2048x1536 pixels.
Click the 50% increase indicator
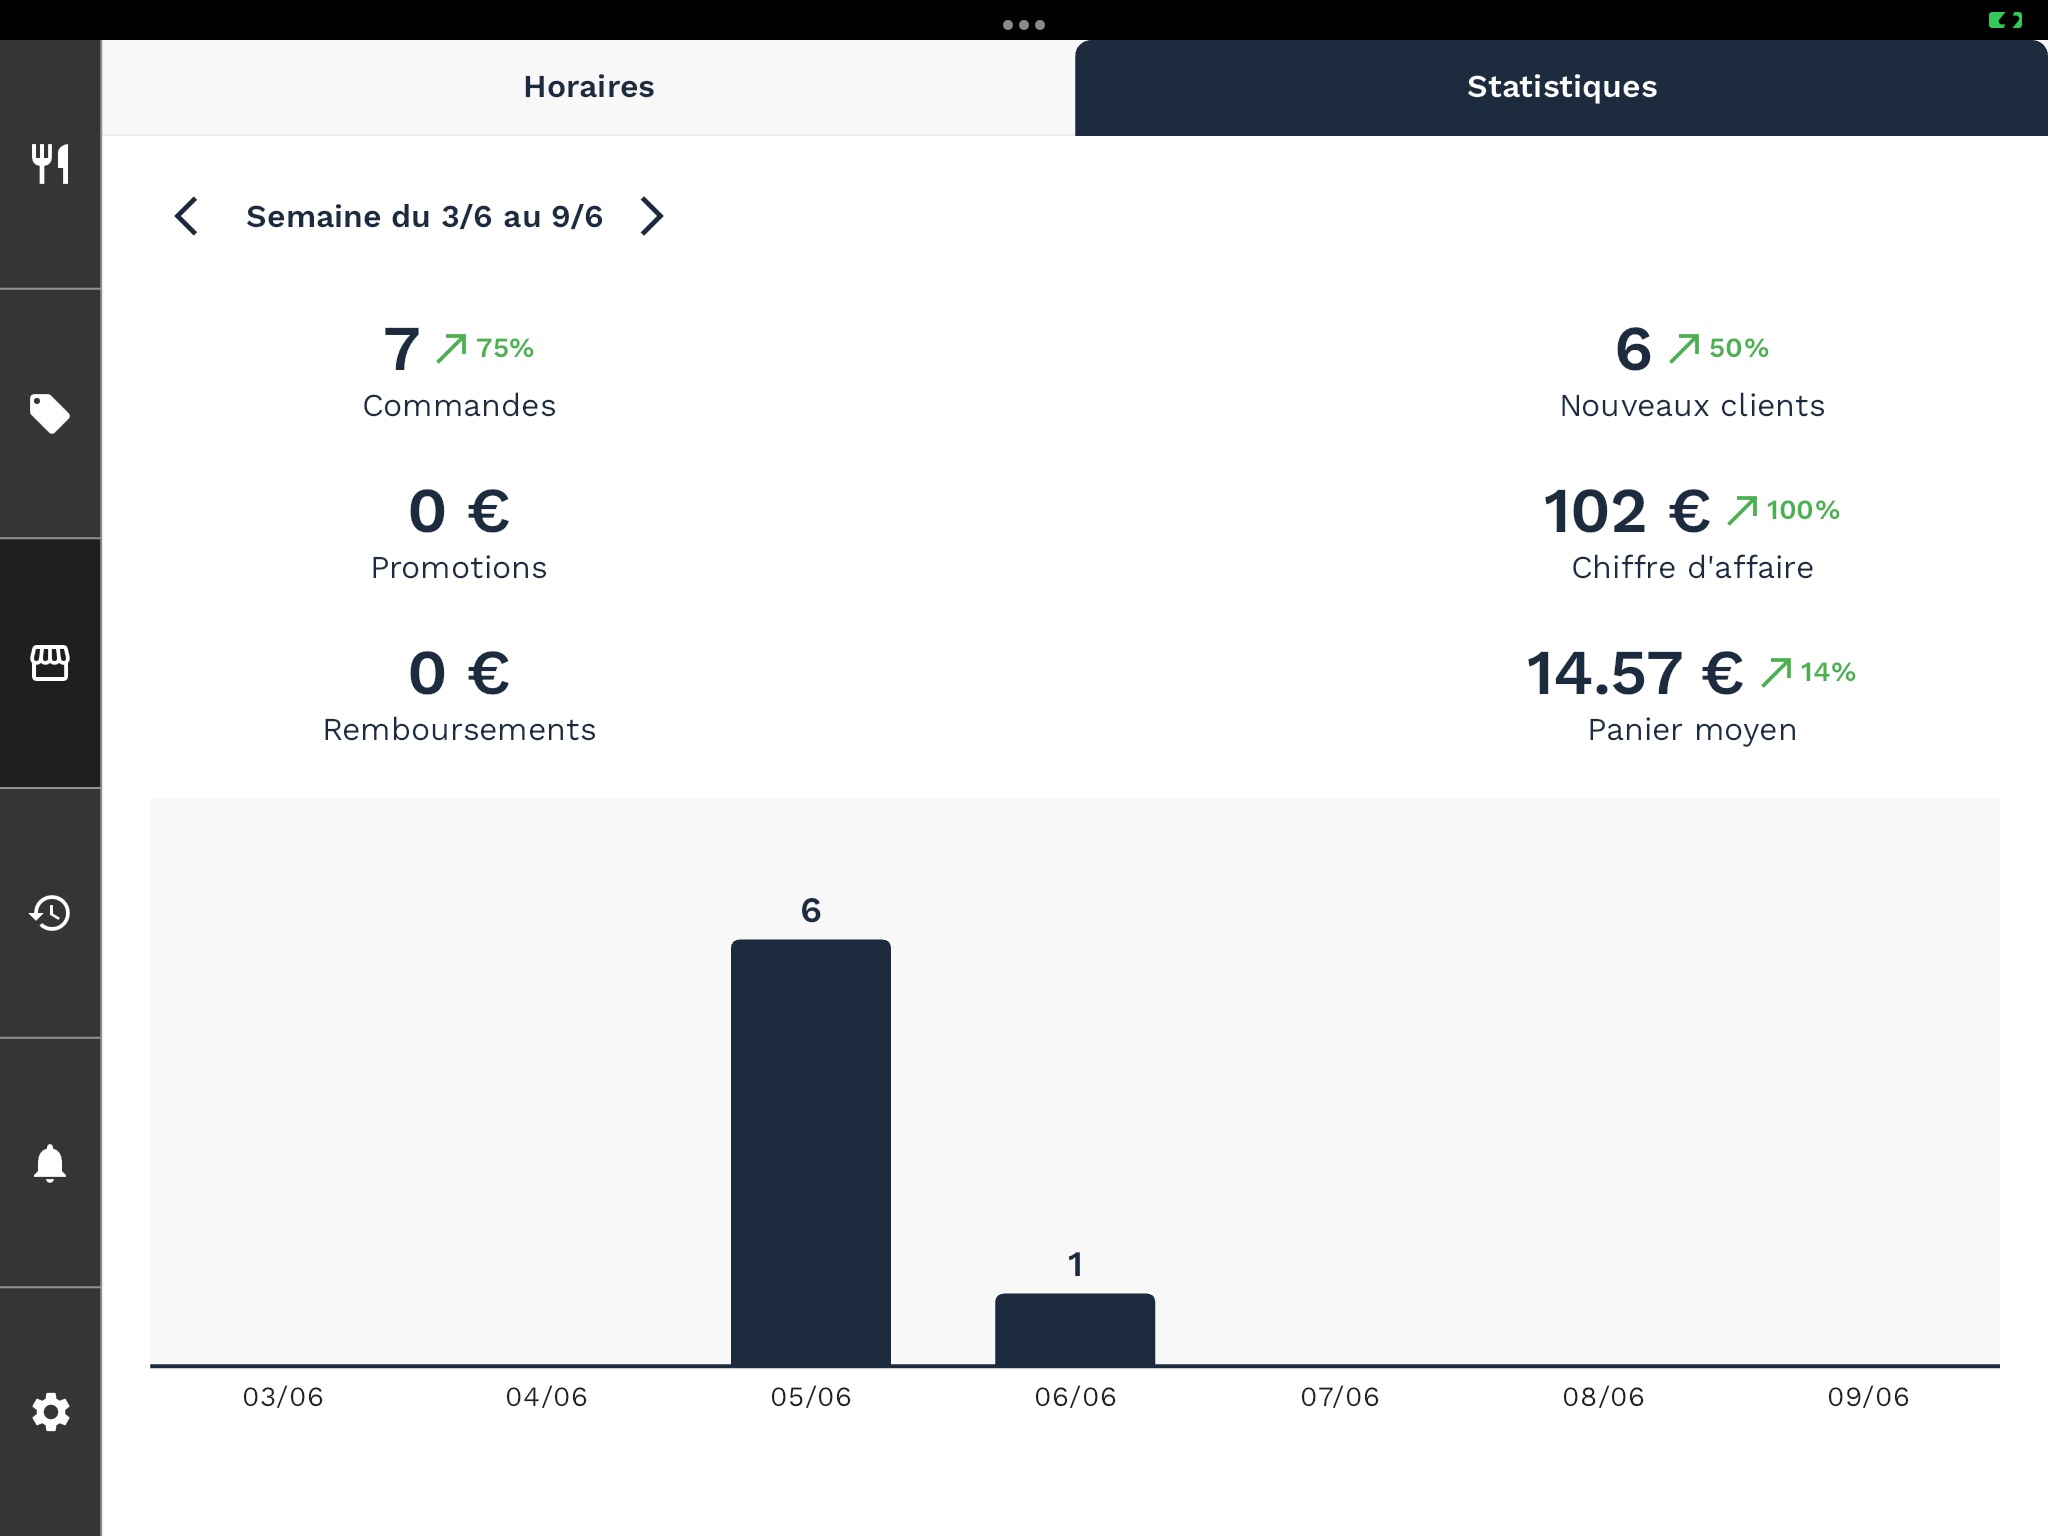(x=1719, y=348)
